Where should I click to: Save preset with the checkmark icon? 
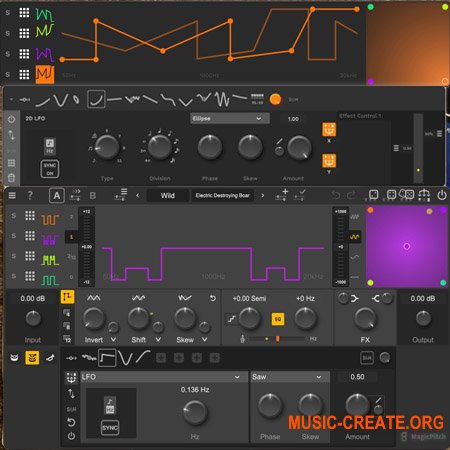[x=299, y=195]
